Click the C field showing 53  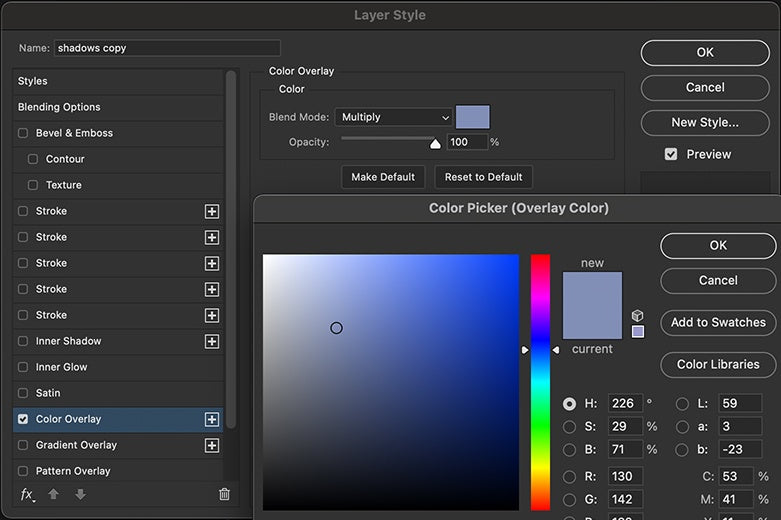click(x=736, y=476)
